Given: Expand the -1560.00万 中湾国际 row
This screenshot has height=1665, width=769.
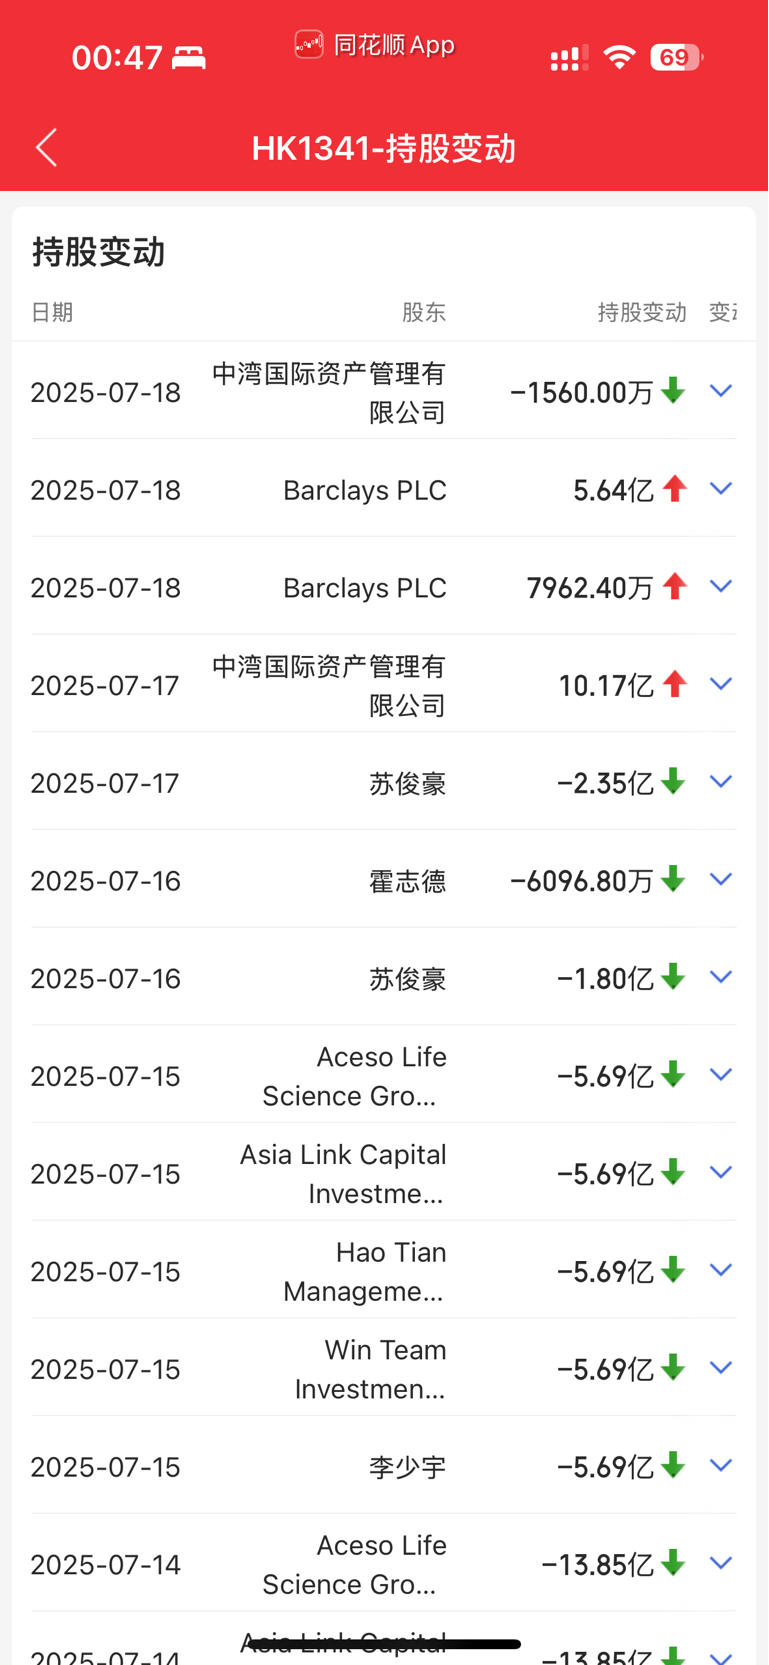Looking at the screenshot, I should (x=721, y=391).
